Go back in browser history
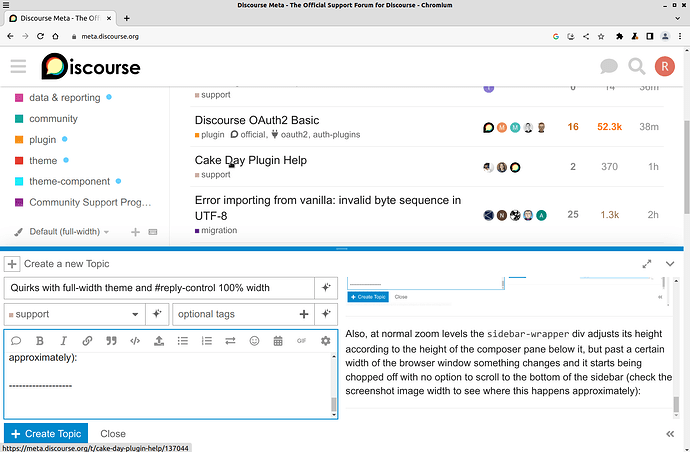This screenshot has width=690, height=452. [x=11, y=37]
